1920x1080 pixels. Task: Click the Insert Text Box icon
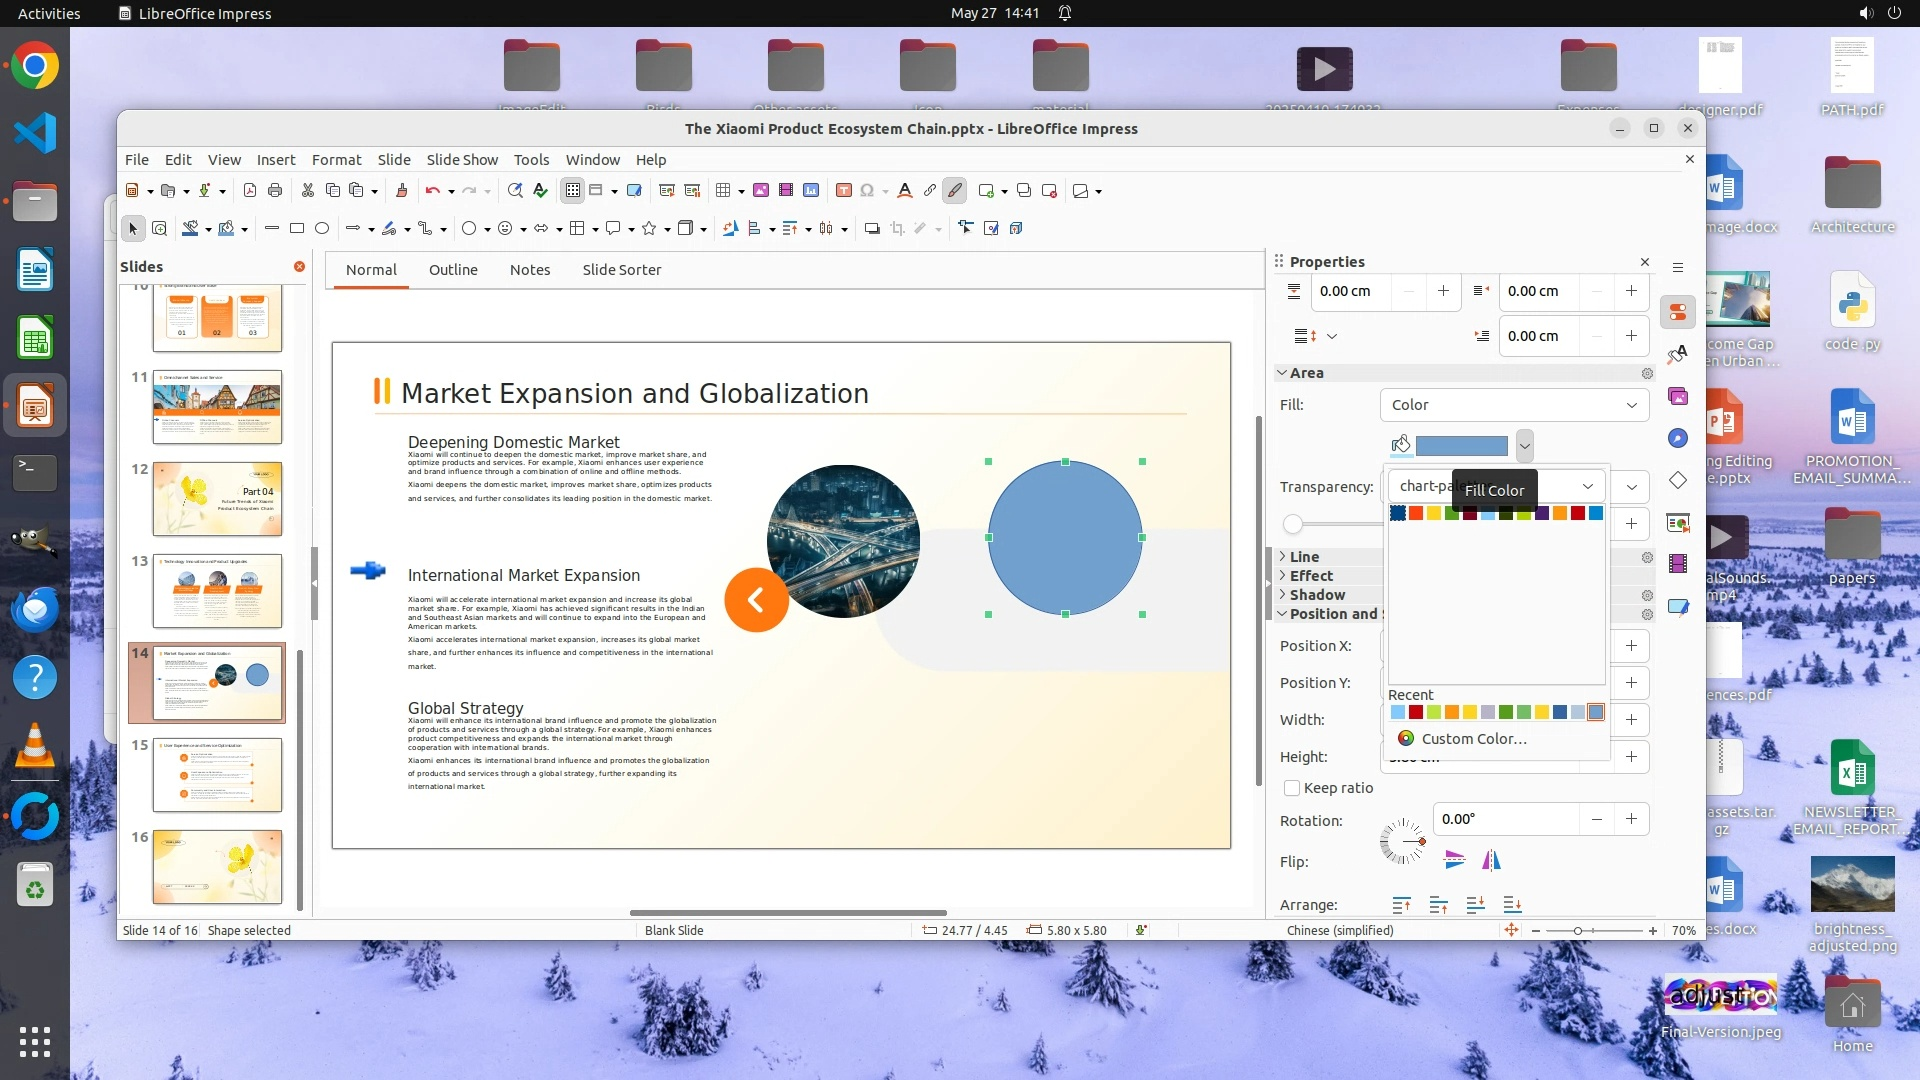pyautogui.click(x=843, y=191)
